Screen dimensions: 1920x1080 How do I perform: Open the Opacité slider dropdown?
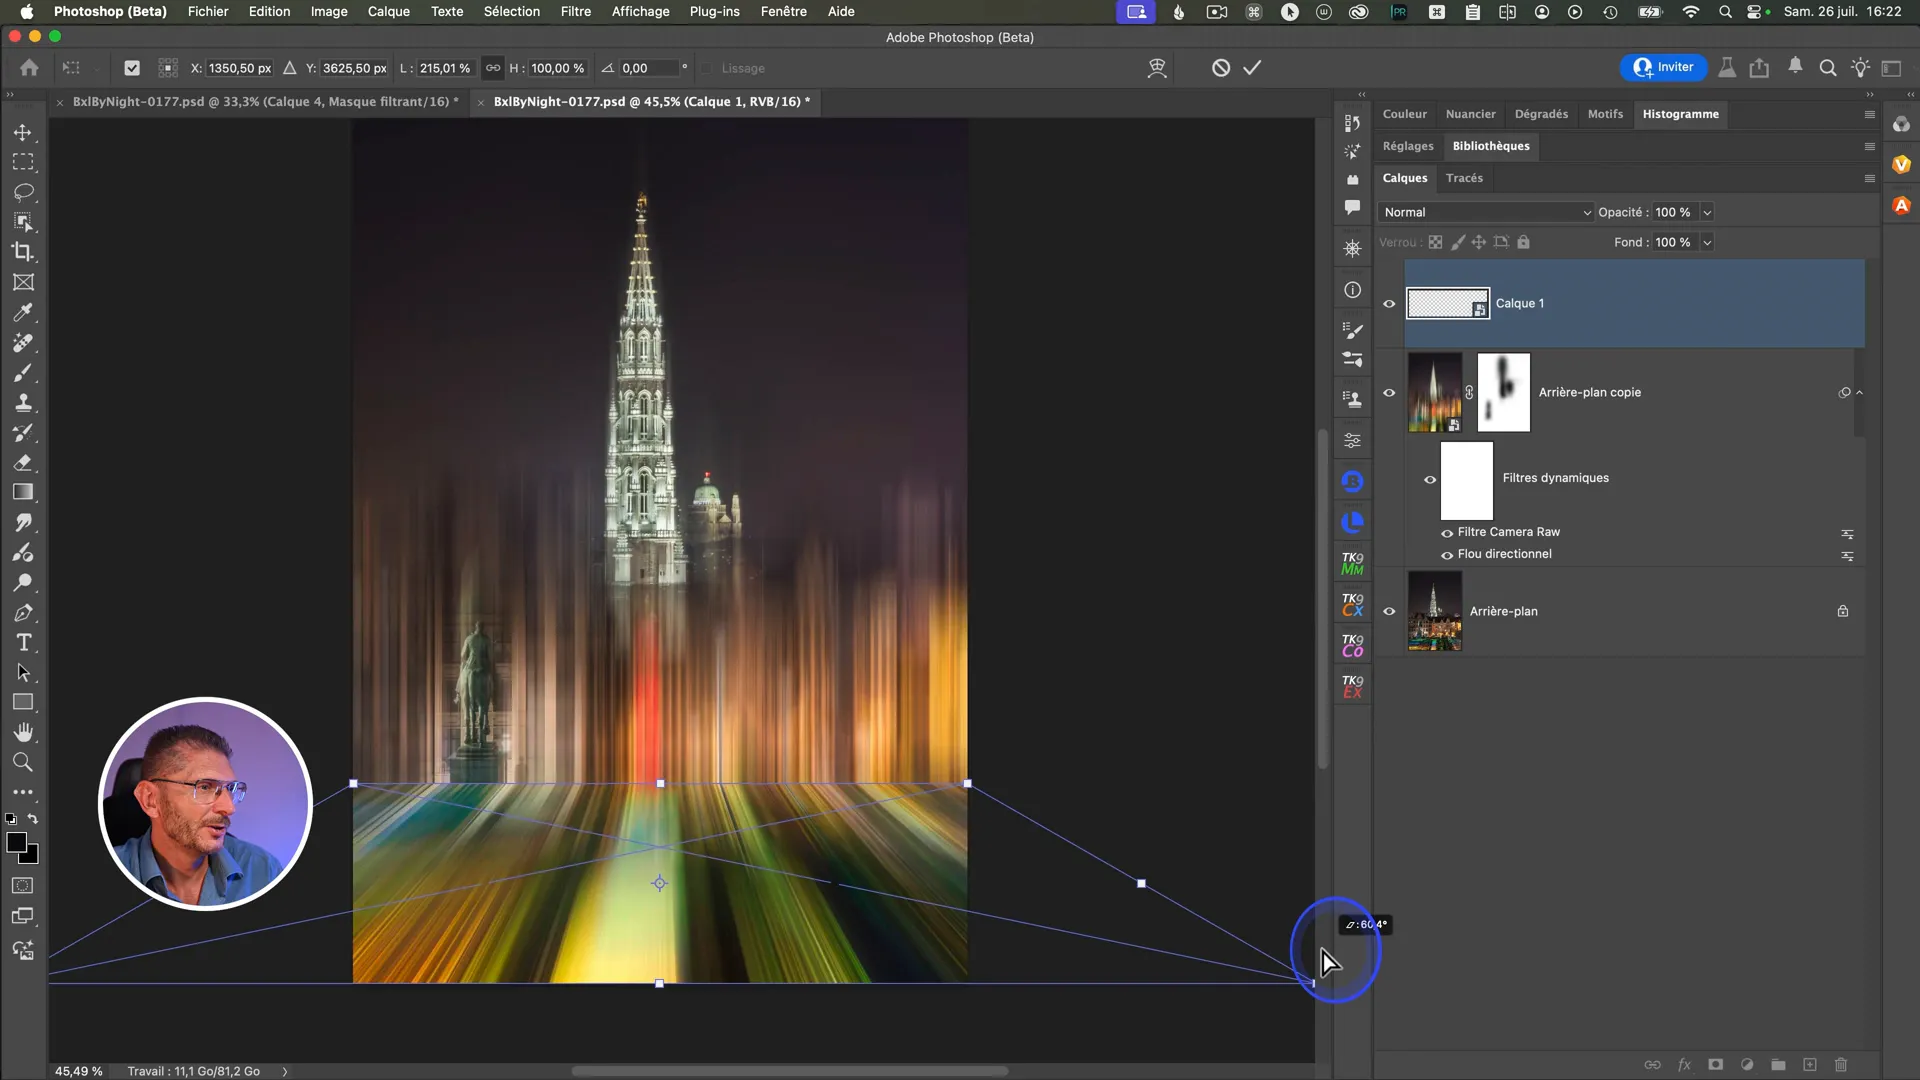1707,212
